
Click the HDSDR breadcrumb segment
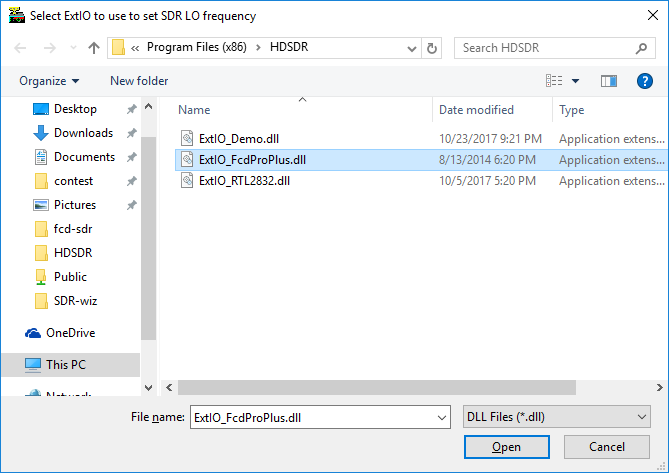point(289,47)
